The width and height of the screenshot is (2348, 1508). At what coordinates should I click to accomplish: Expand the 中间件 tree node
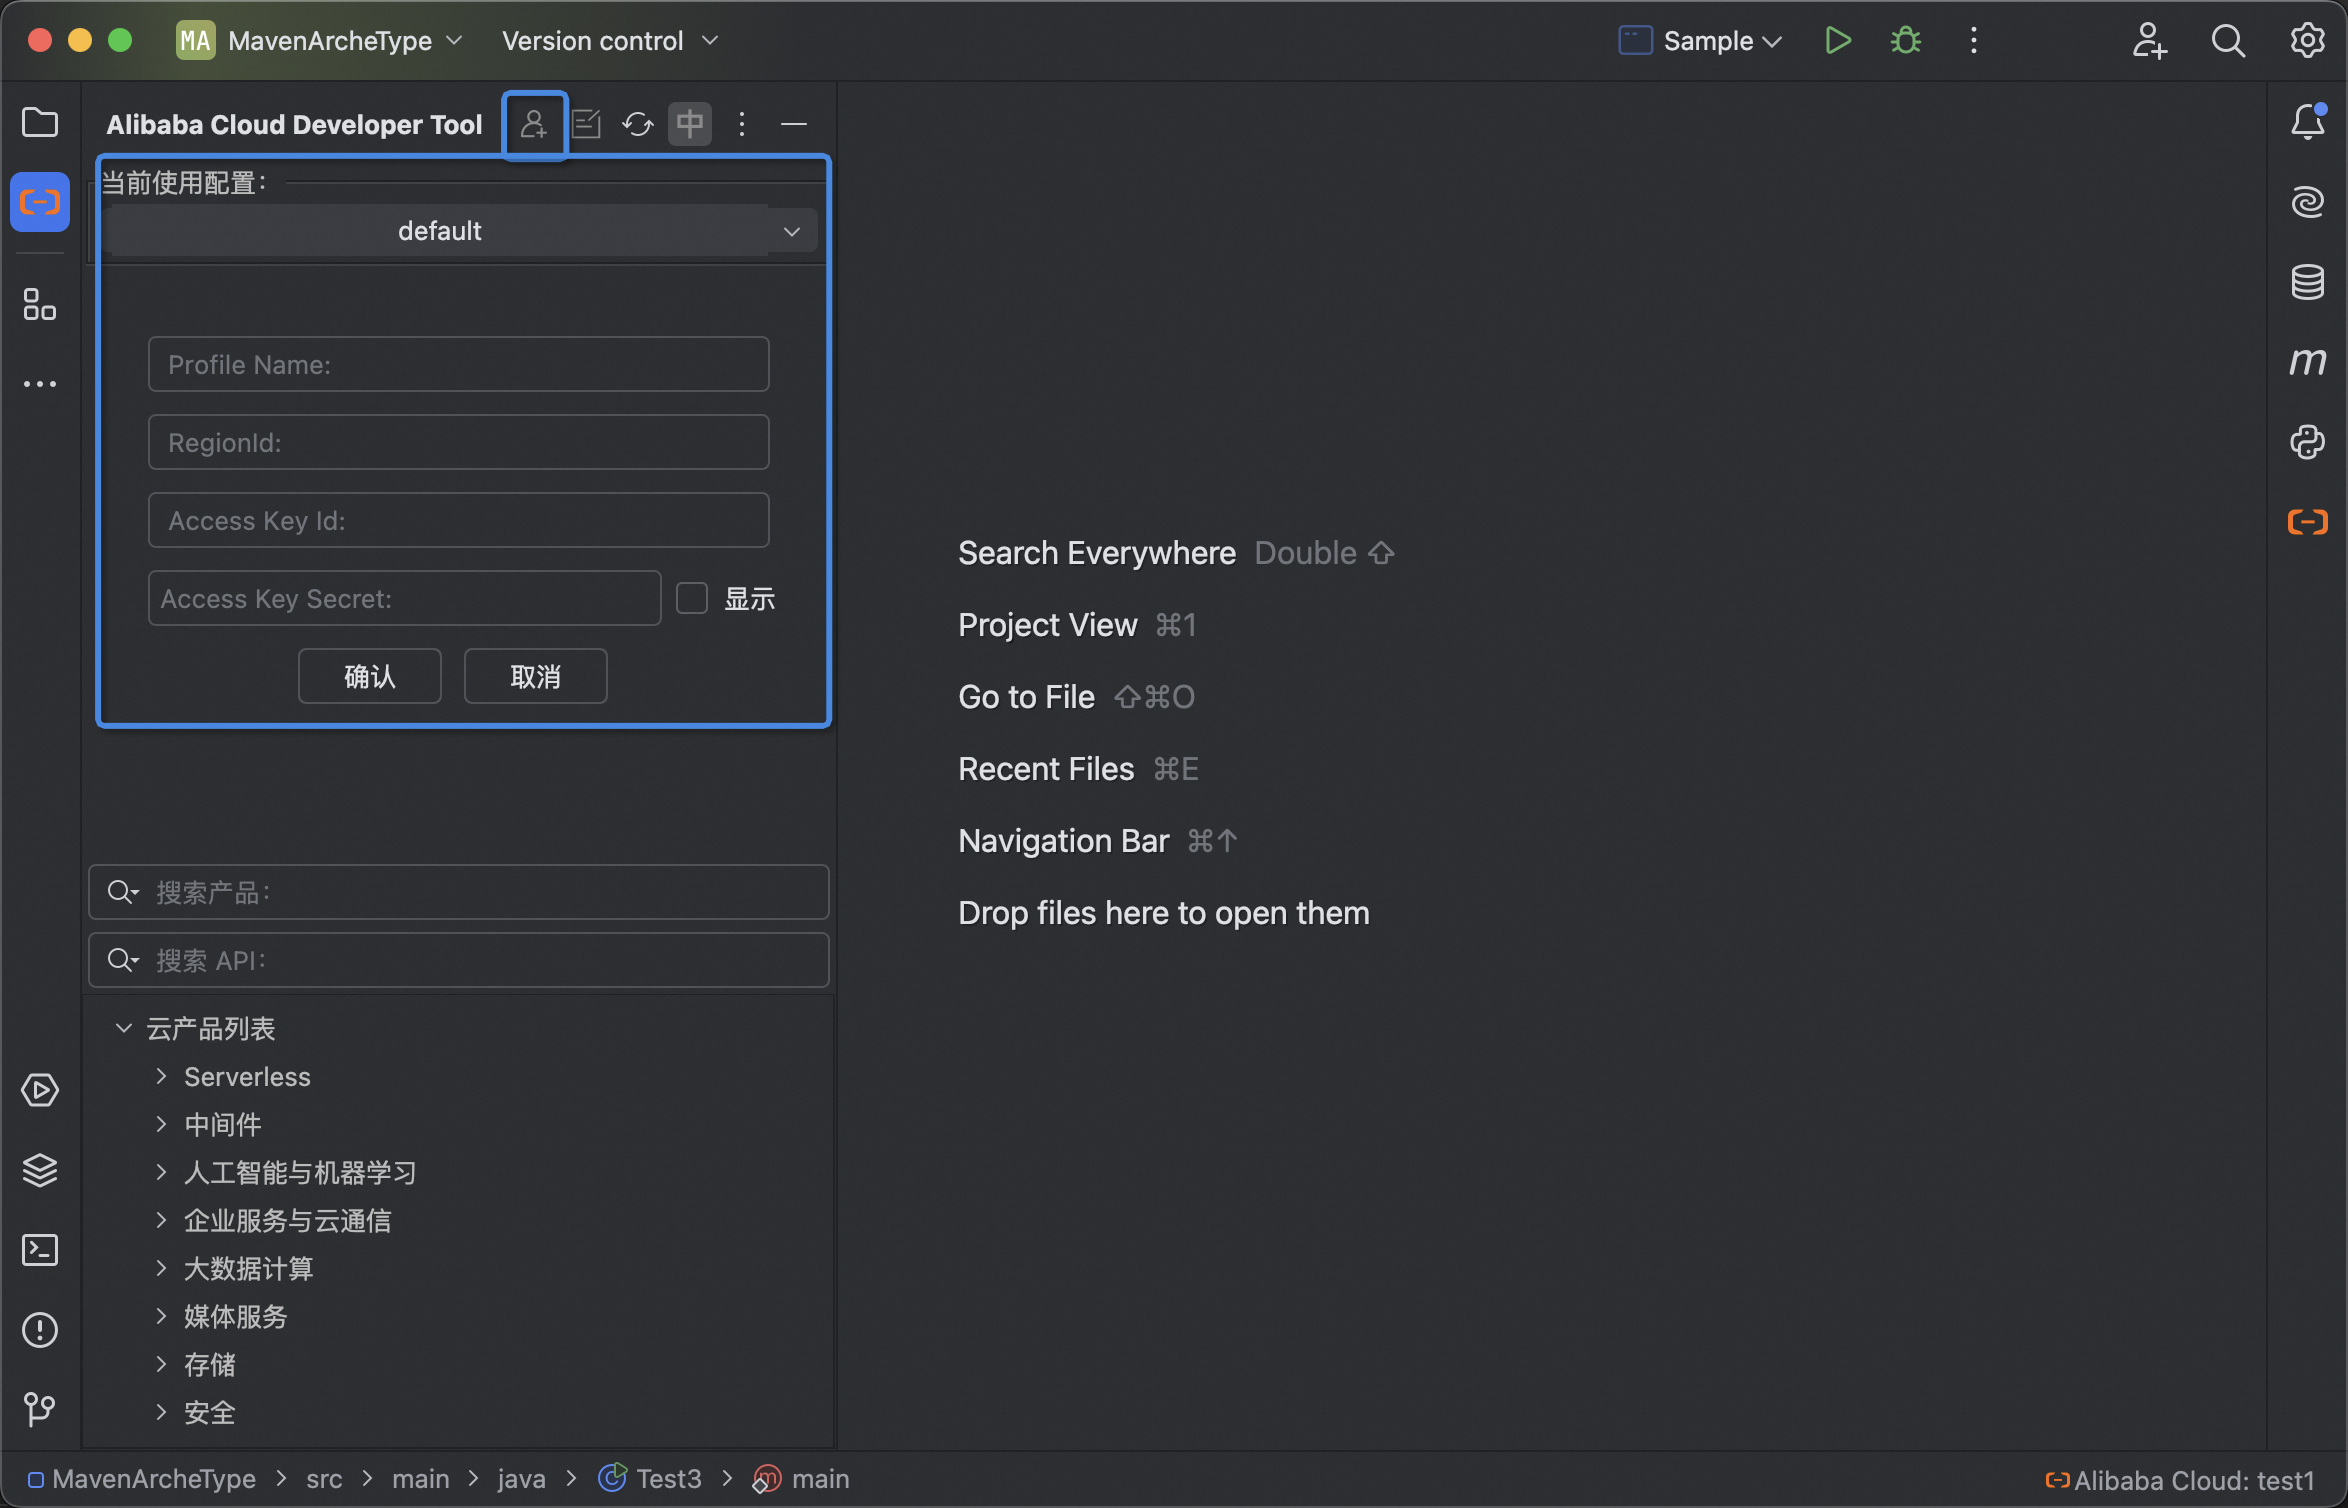(x=162, y=1124)
